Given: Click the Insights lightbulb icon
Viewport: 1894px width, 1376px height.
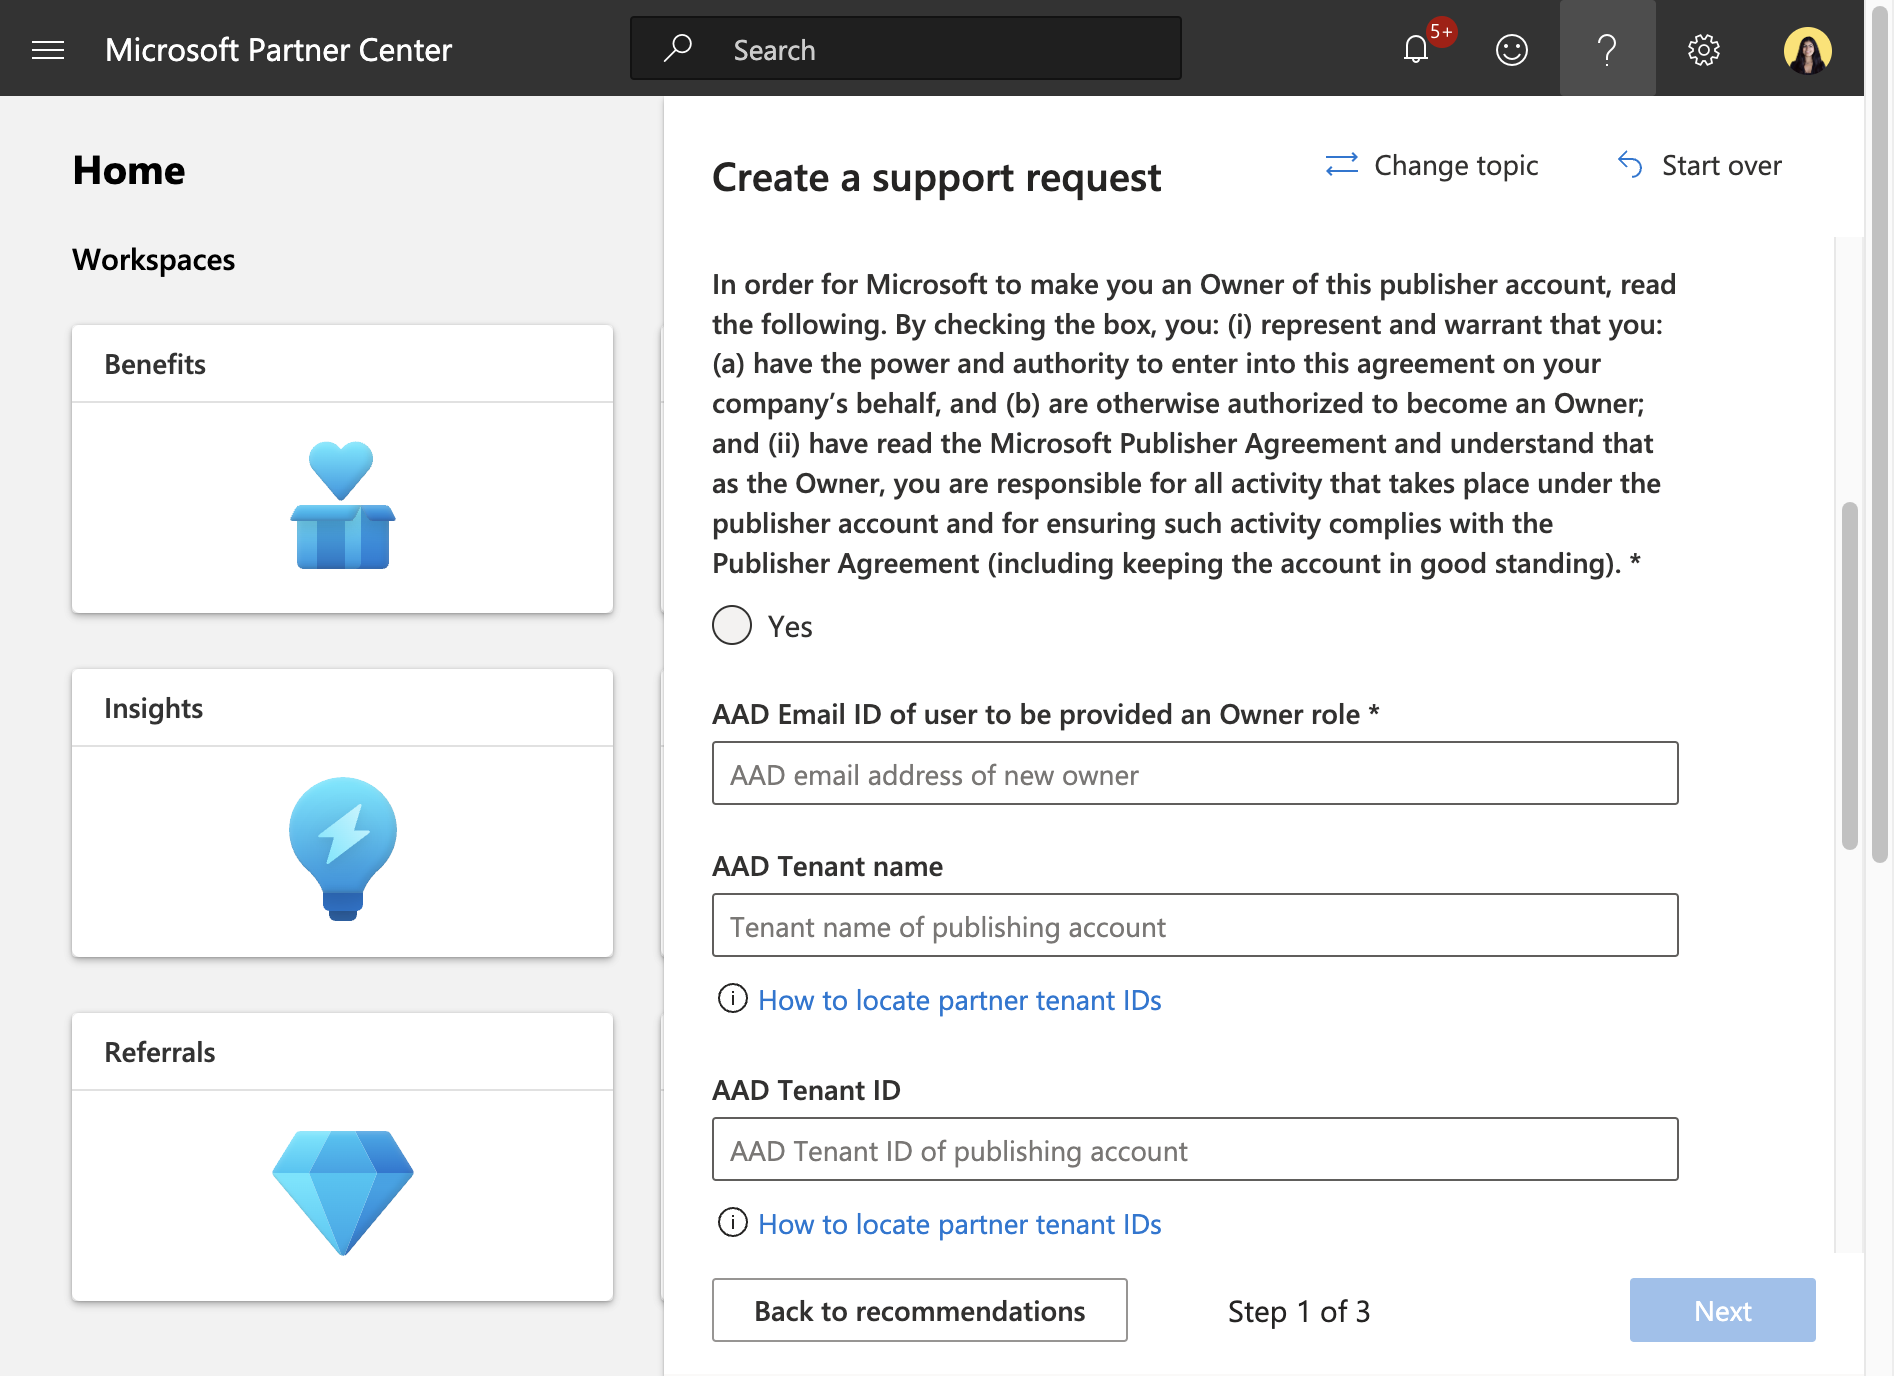Looking at the screenshot, I should [x=342, y=849].
